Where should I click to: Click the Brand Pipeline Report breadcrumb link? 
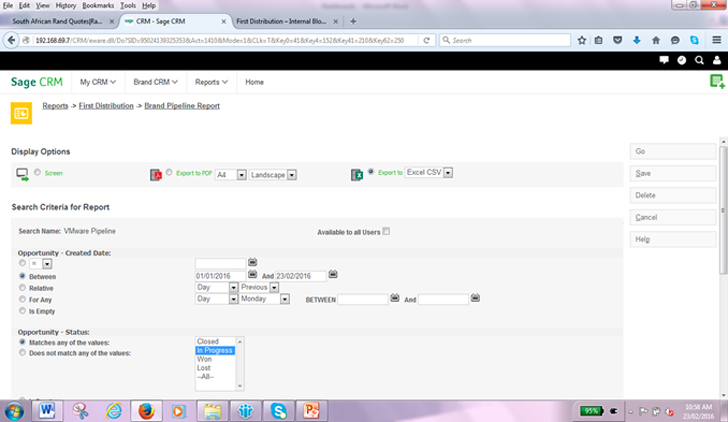182,106
